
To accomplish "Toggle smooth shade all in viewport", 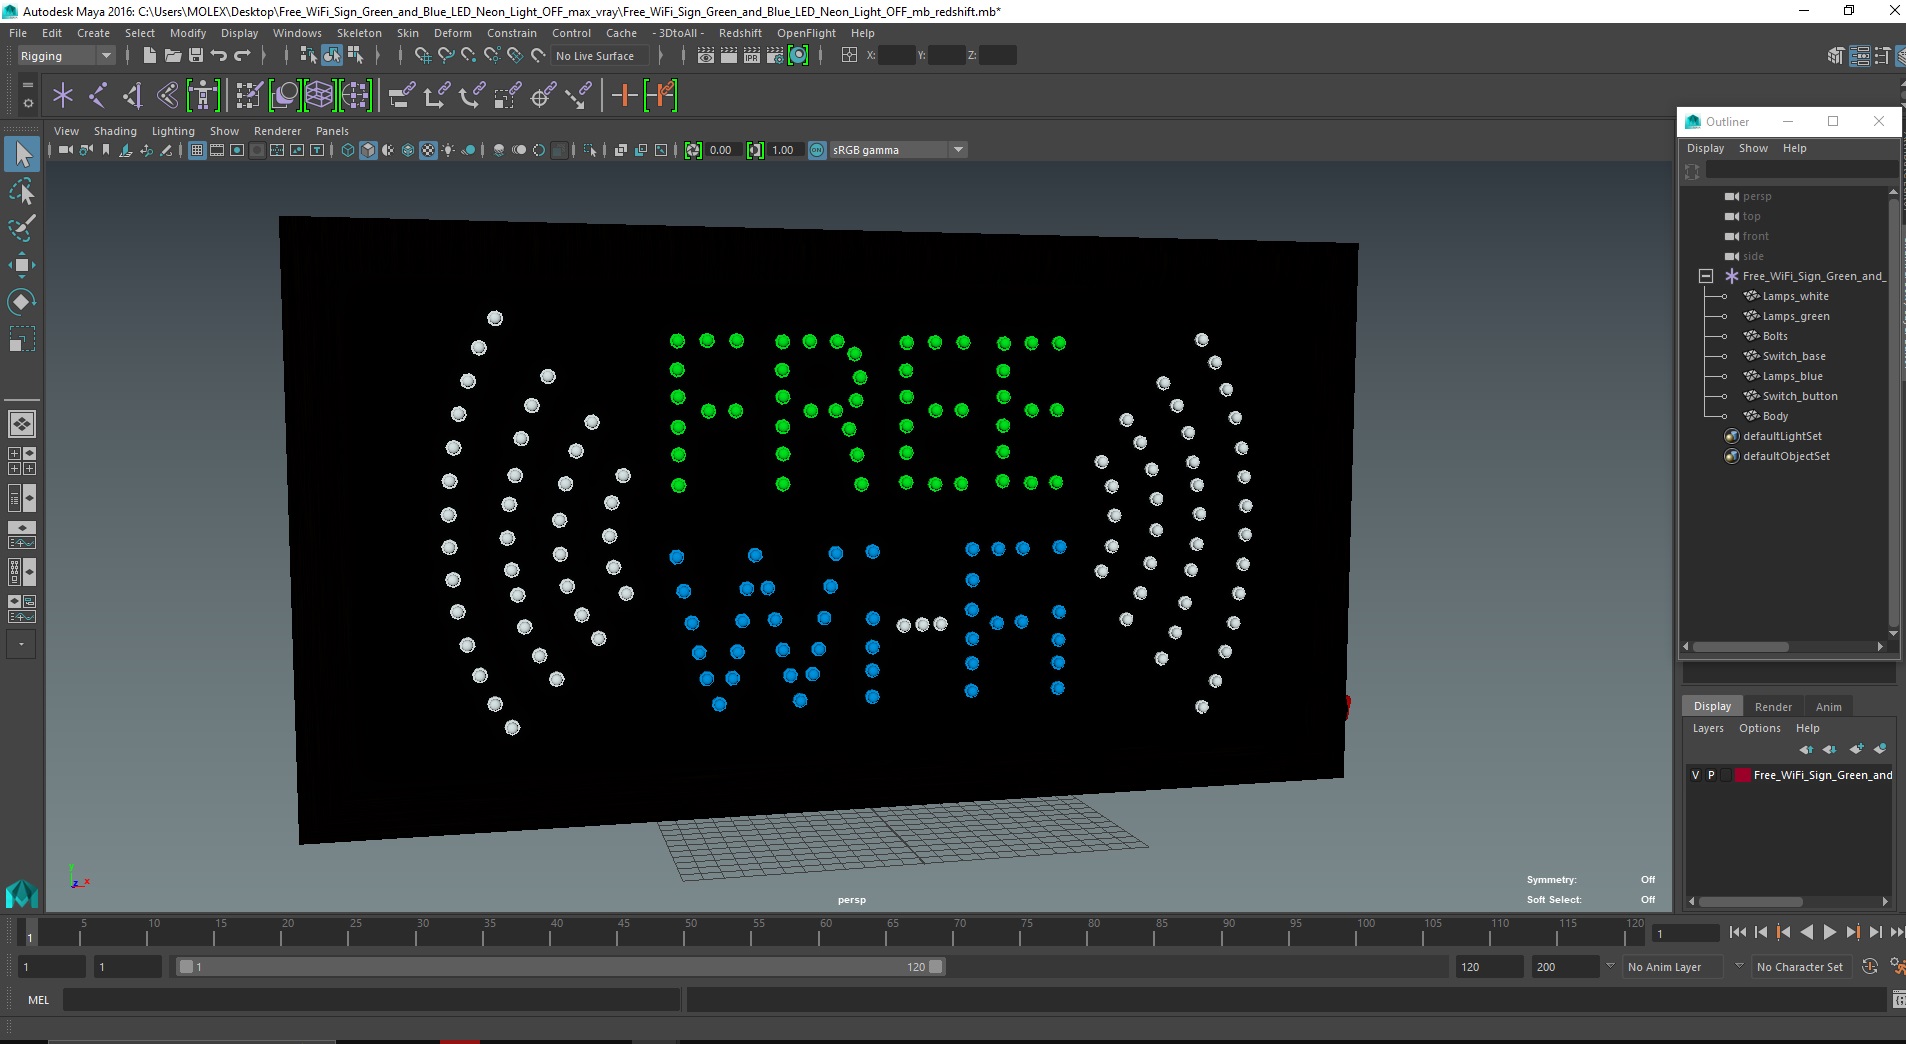I will pyautogui.click(x=368, y=150).
